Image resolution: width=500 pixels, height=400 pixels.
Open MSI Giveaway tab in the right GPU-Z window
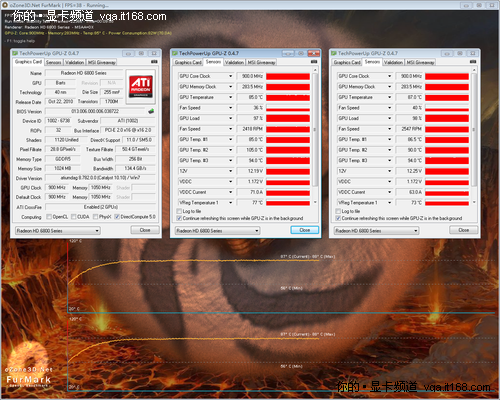pyautogui.click(x=420, y=62)
